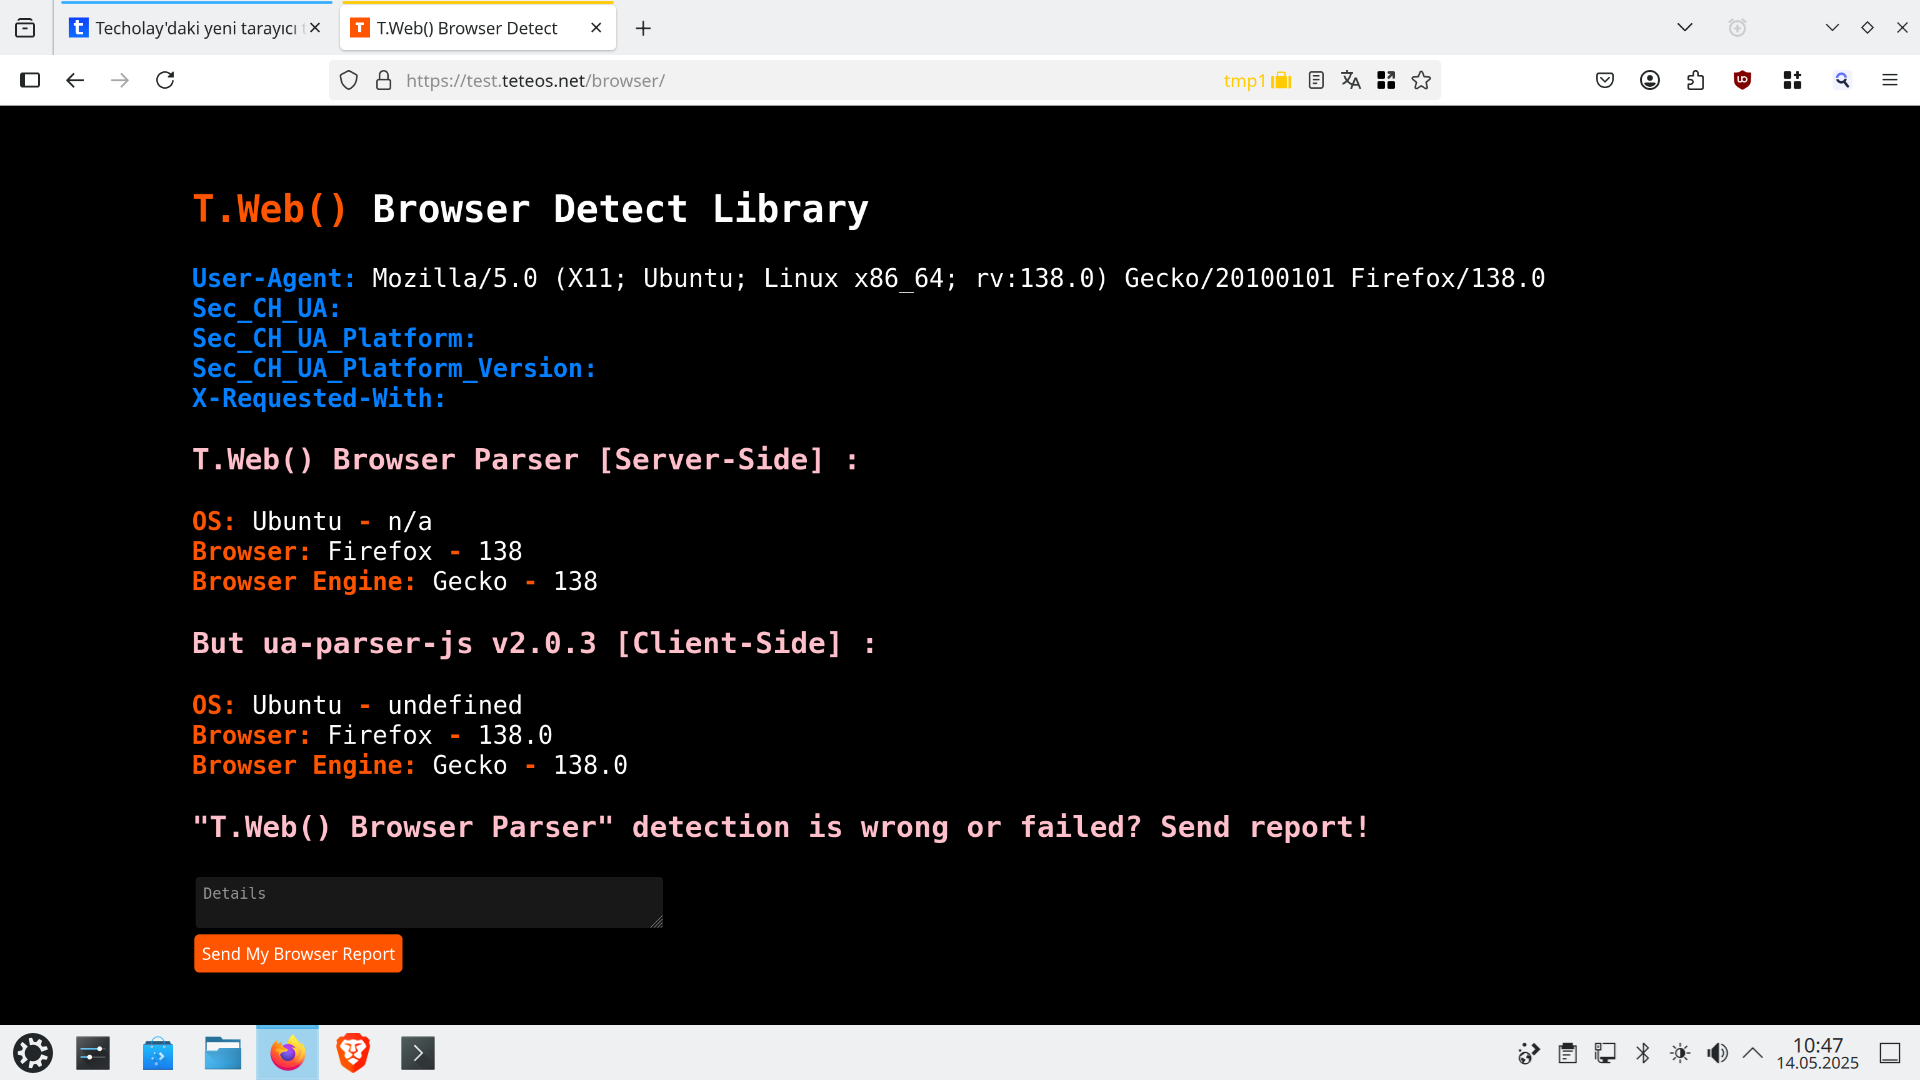The height and width of the screenshot is (1080, 1920).
Task: Open a new tab with the plus button
Action: coord(643,28)
